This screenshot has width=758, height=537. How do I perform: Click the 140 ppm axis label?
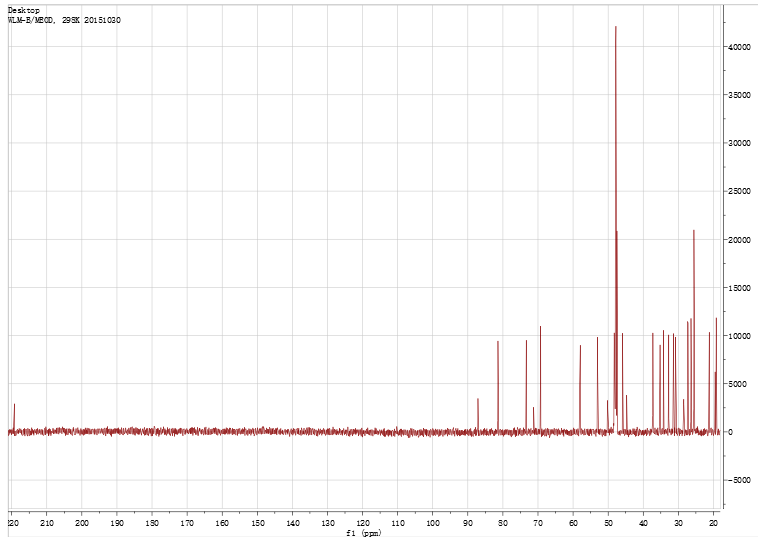pyautogui.click(x=292, y=523)
